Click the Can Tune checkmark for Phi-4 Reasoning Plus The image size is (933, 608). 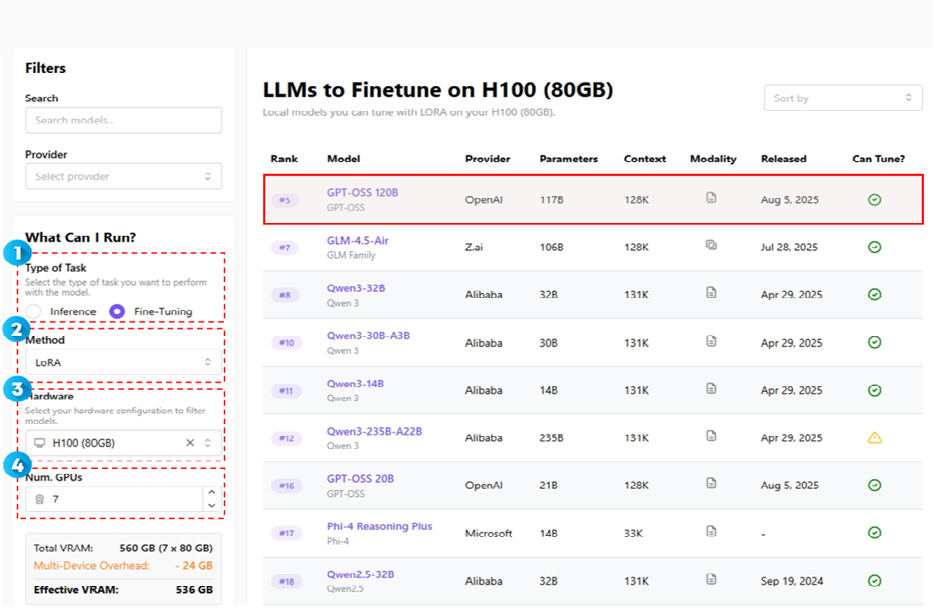874,533
